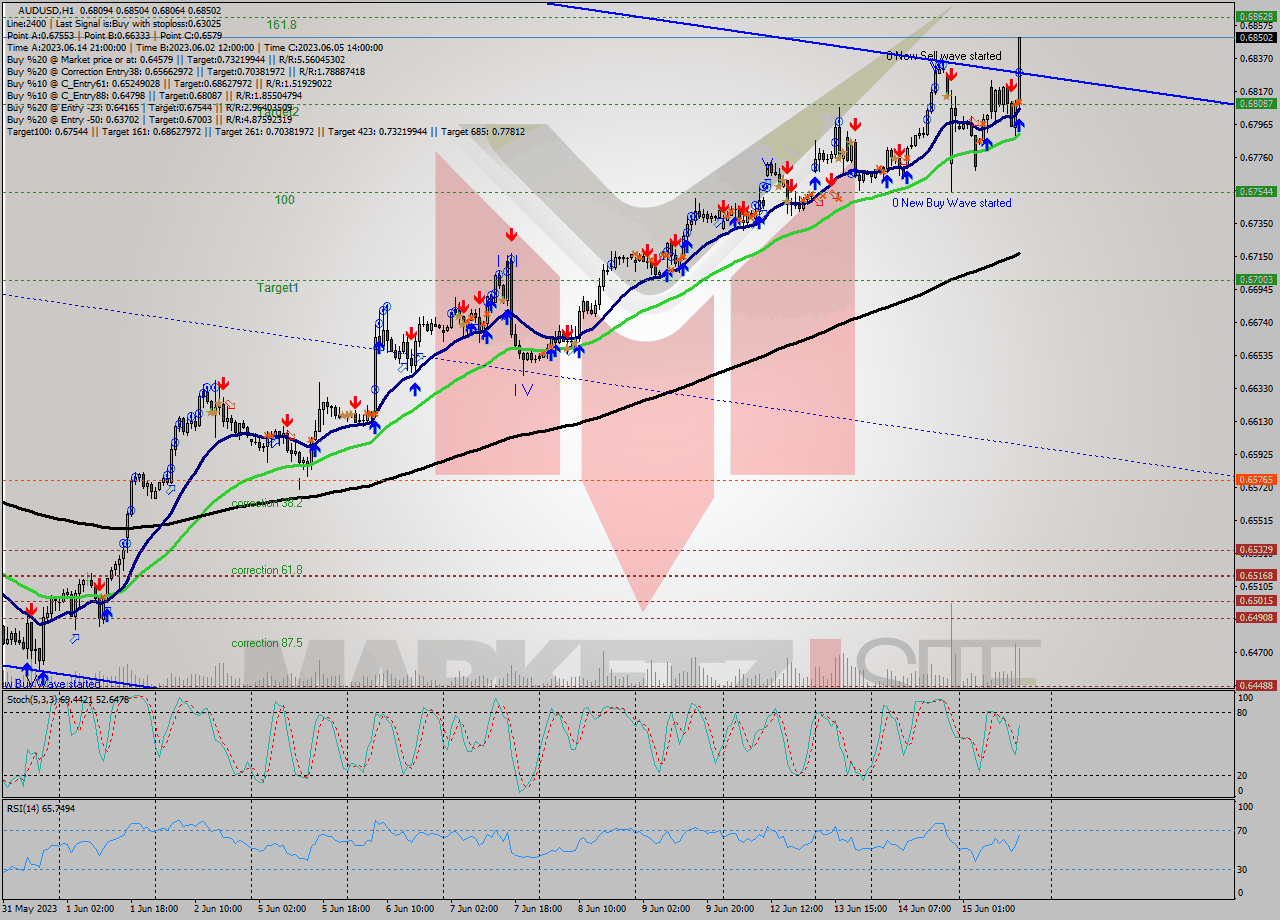Click the red 0.64488 price tag

[1256, 685]
